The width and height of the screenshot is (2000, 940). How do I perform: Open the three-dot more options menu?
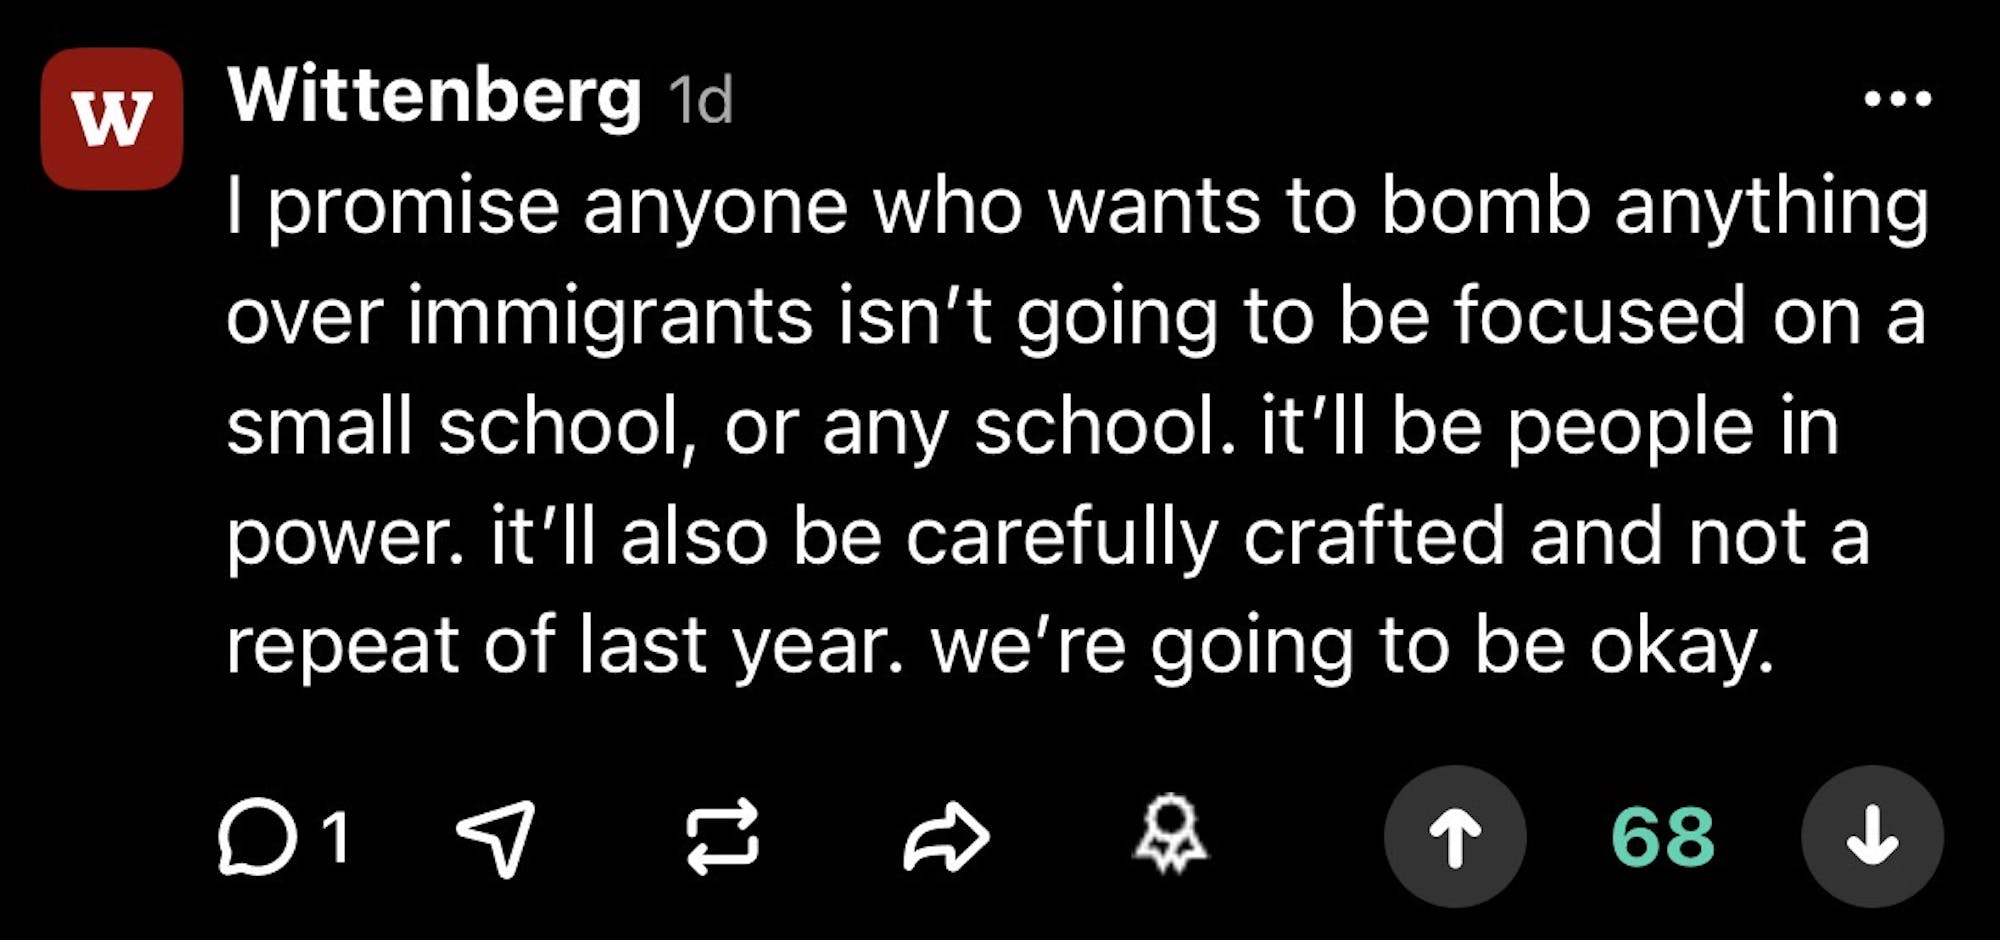[1897, 99]
